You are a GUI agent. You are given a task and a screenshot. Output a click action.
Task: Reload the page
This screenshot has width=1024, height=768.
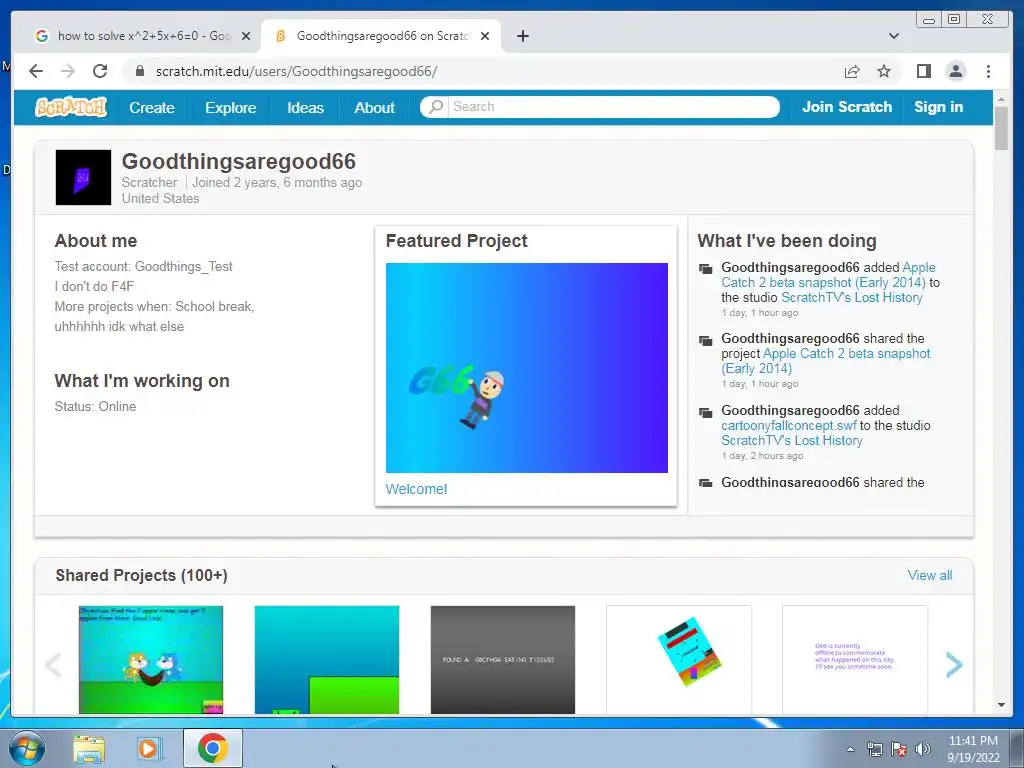[x=100, y=71]
